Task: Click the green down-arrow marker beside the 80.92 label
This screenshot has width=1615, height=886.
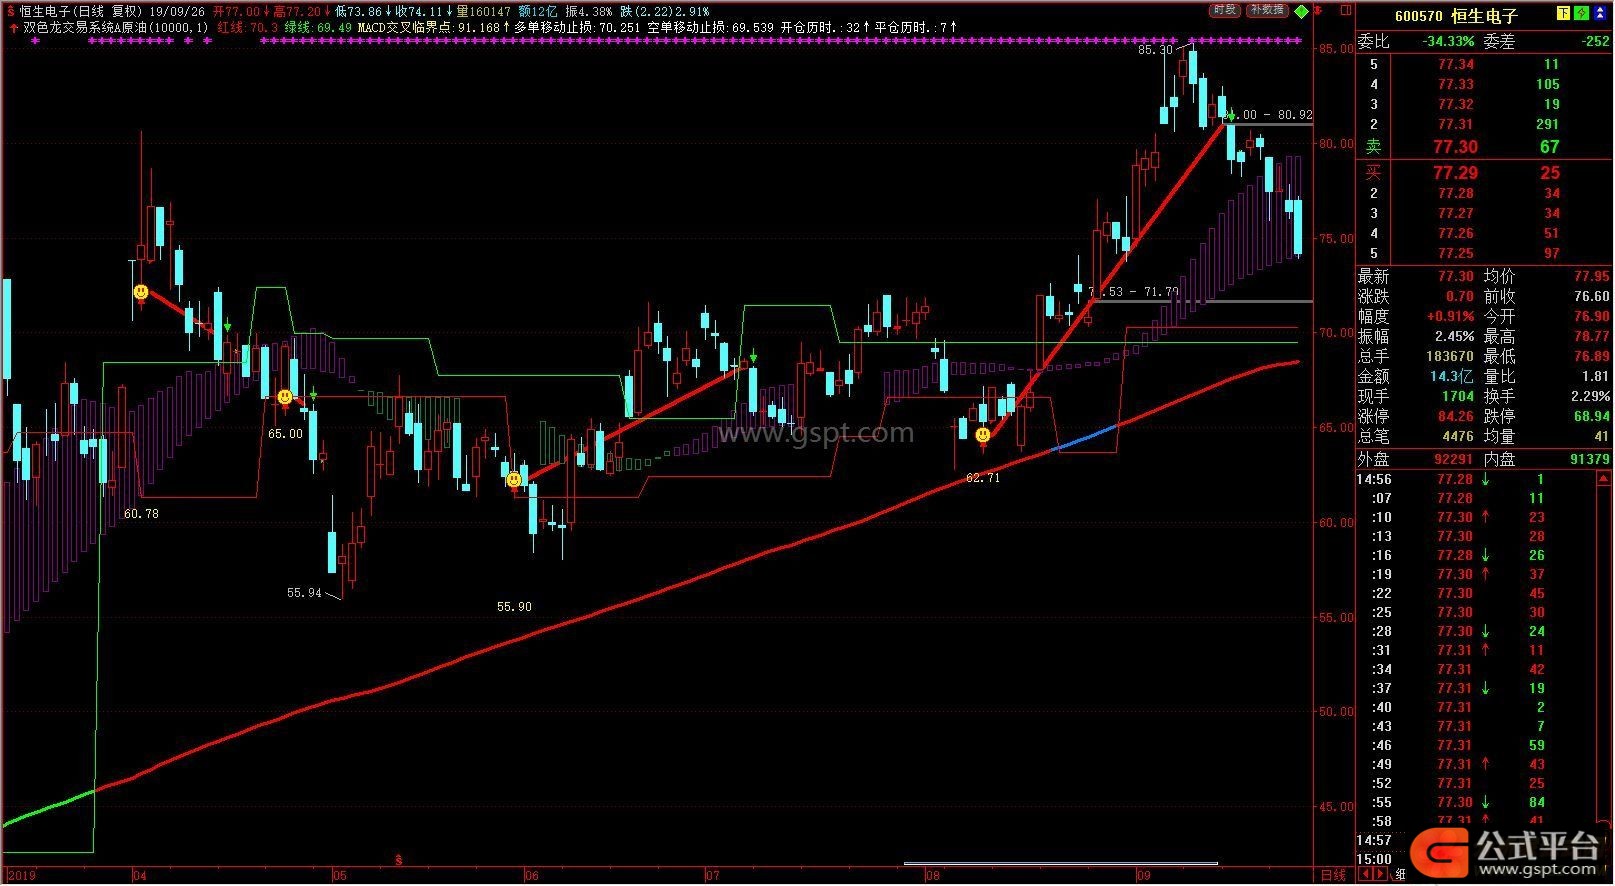Action: pos(1232,115)
